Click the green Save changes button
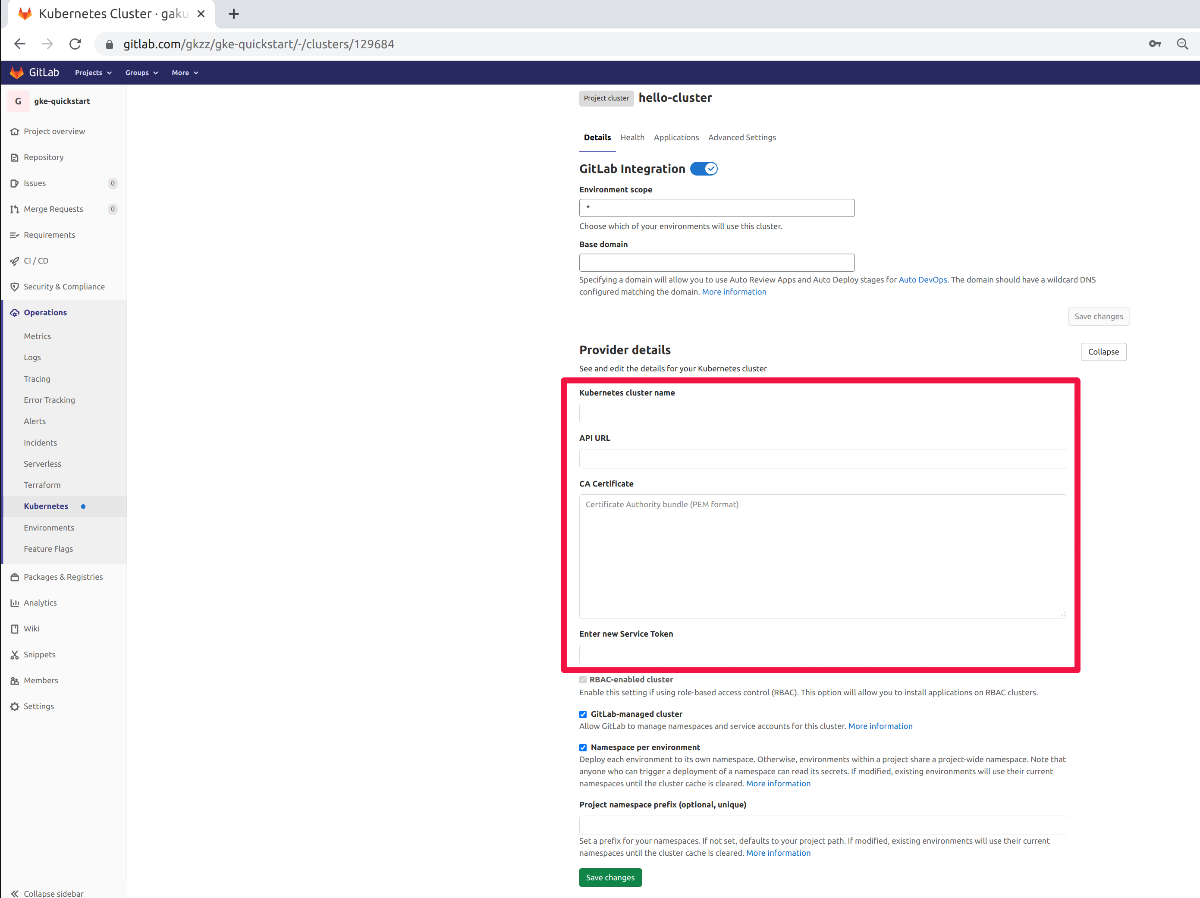This screenshot has width=1200, height=898. [x=610, y=877]
